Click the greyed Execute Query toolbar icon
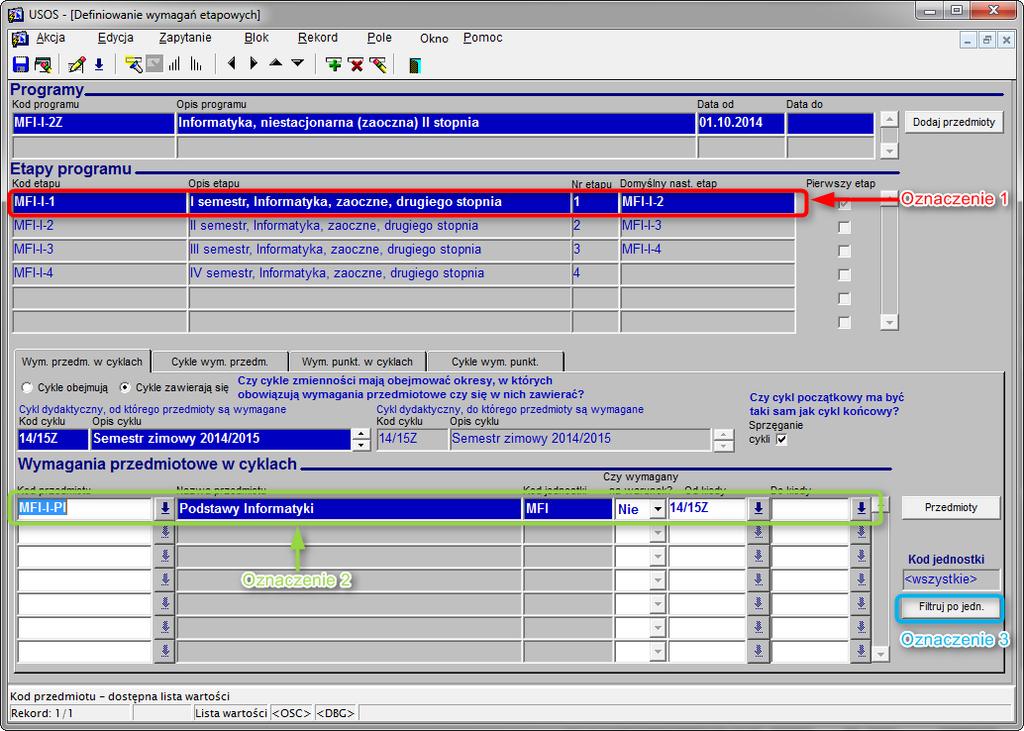The height and width of the screenshot is (731, 1024). click(x=154, y=64)
